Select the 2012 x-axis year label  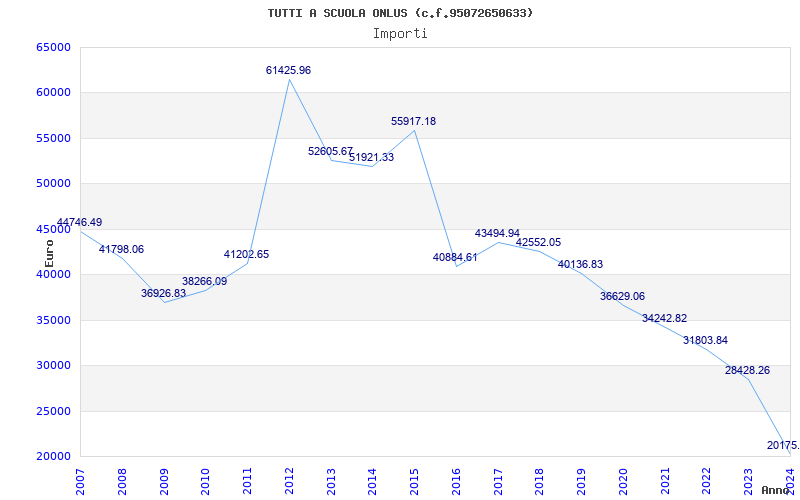pyautogui.click(x=289, y=482)
